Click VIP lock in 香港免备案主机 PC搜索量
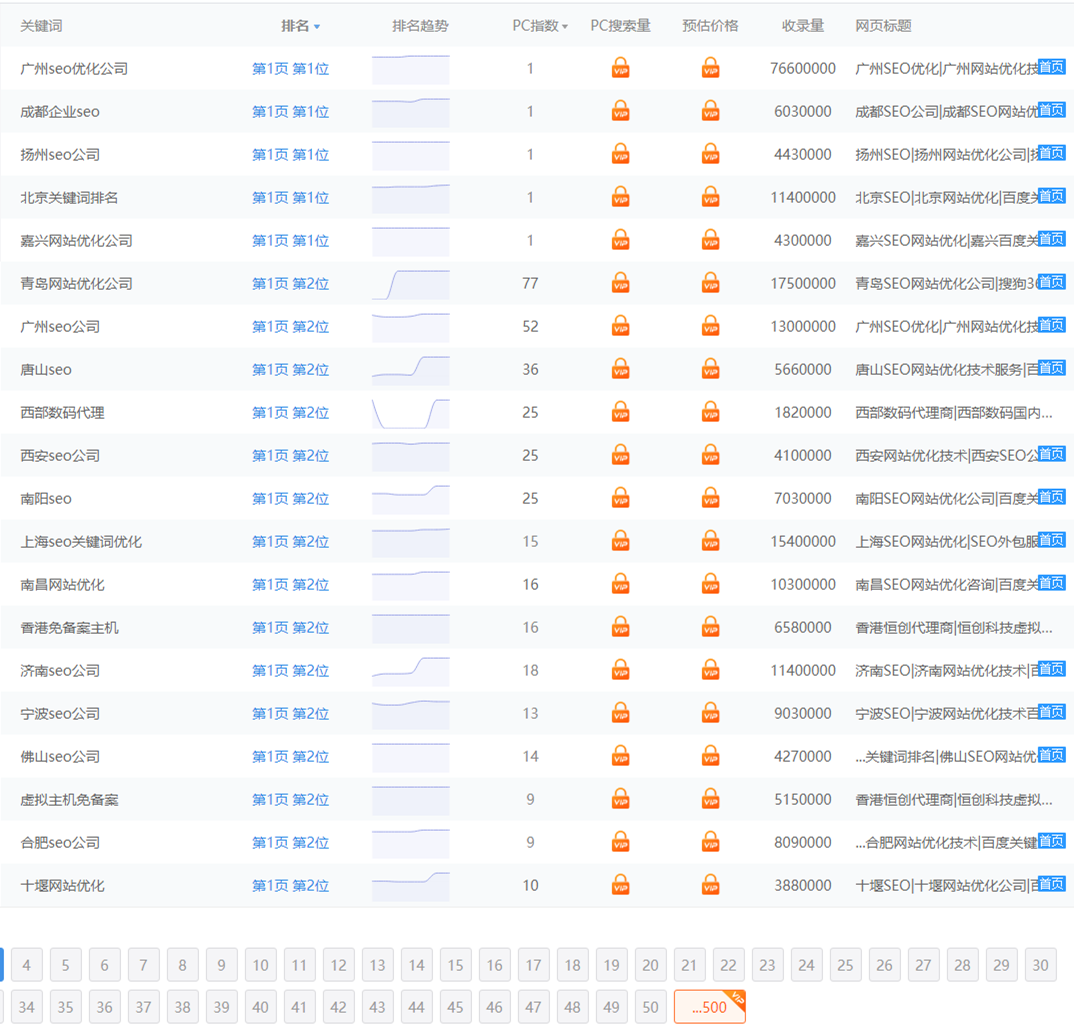1074x1036 pixels. pos(620,628)
